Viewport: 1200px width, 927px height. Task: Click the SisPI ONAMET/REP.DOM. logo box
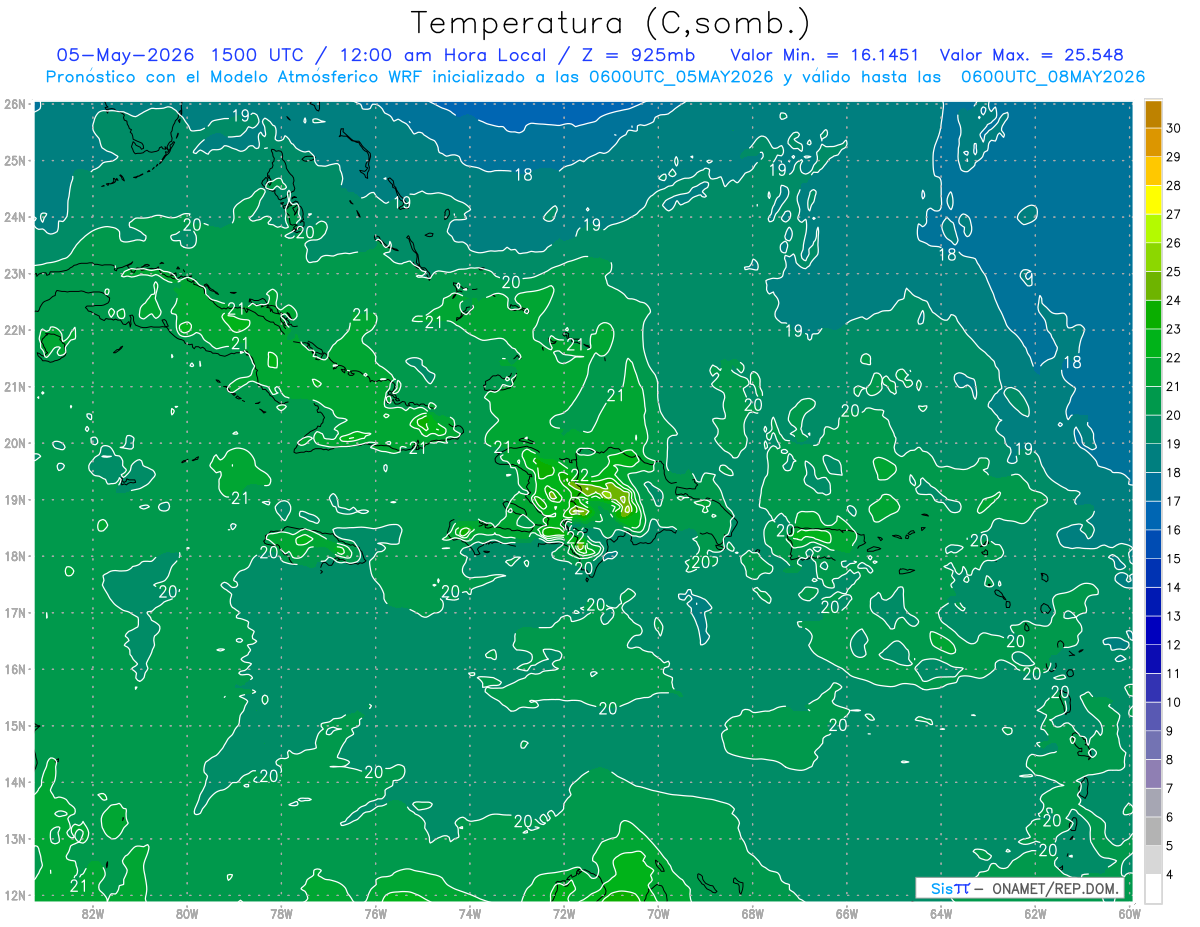coord(1019,888)
